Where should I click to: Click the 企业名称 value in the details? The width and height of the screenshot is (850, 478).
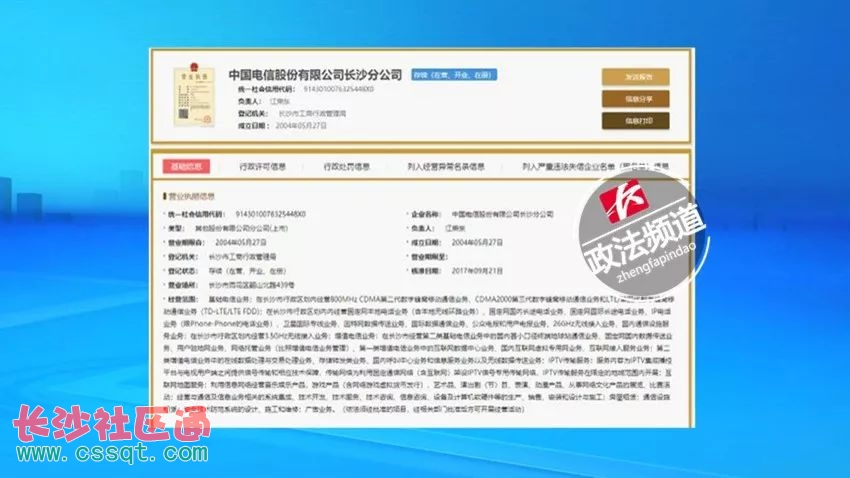point(503,214)
